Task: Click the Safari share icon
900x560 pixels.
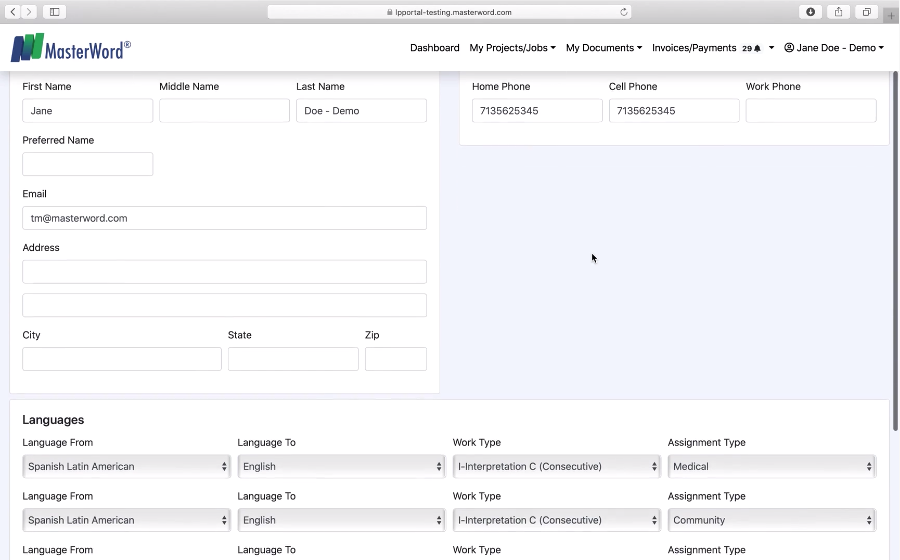Action: click(838, 12)
